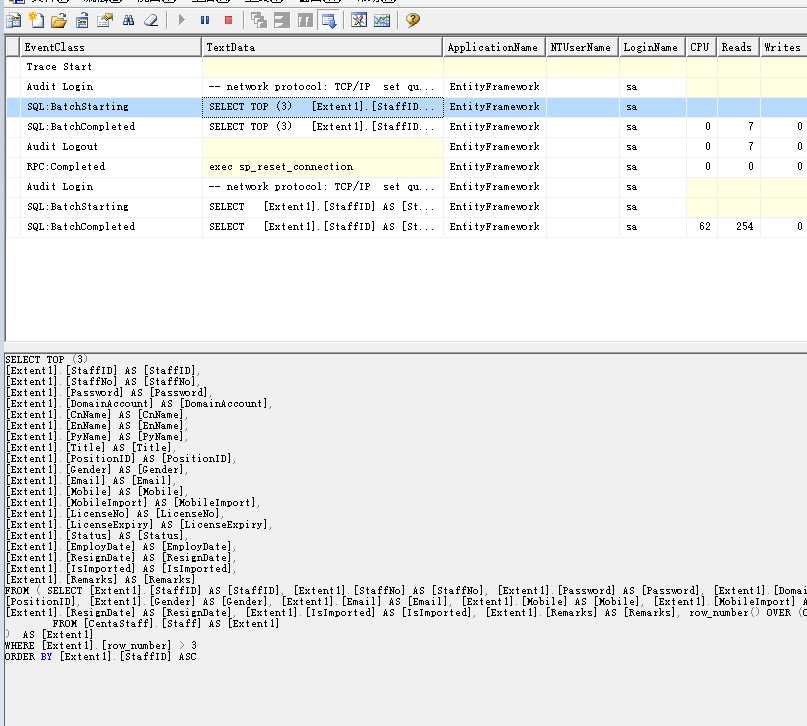The width and height of the screenshot is (807, 726).
Task: Select the RPC:Completed event row
Action: [406, 167]
